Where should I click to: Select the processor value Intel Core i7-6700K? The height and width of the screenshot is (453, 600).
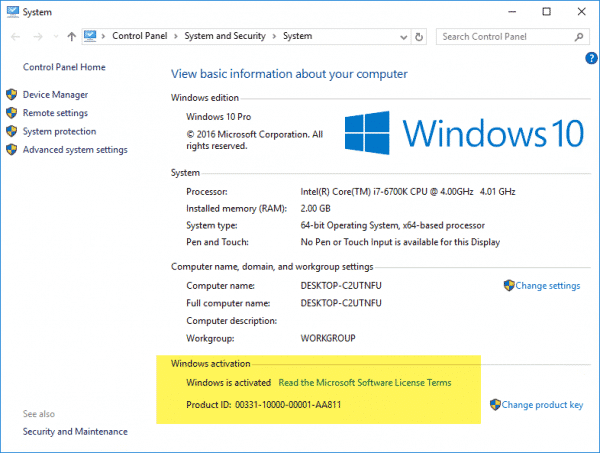pos(408,192)
